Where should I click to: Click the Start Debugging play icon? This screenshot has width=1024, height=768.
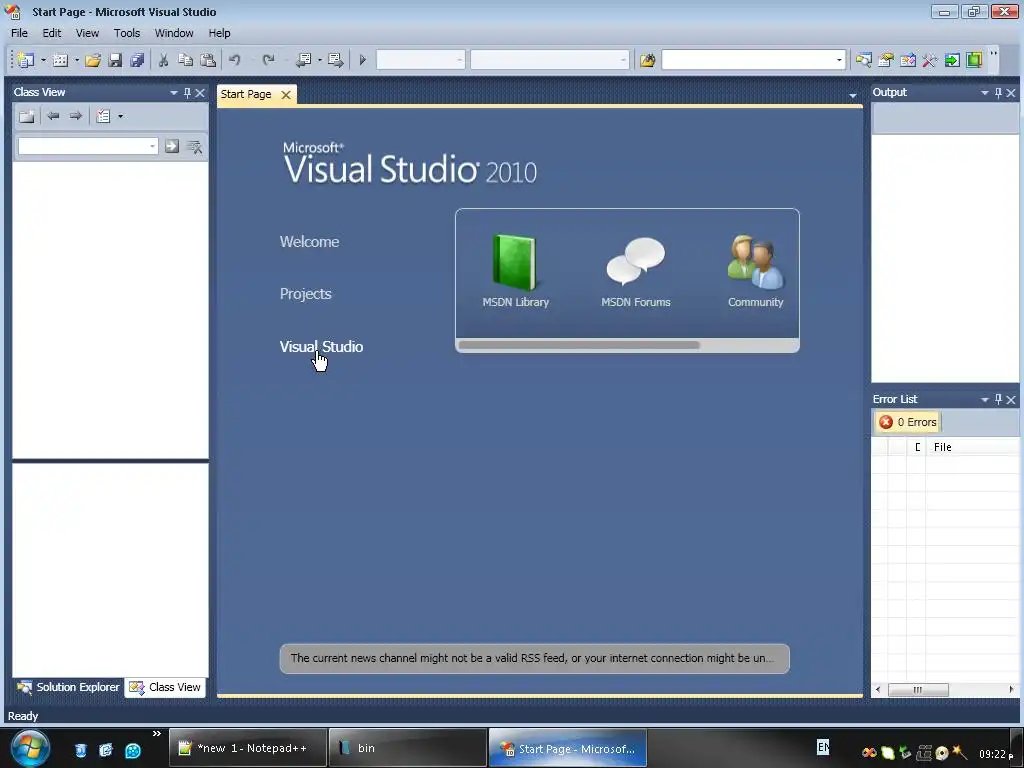point(362,60)
